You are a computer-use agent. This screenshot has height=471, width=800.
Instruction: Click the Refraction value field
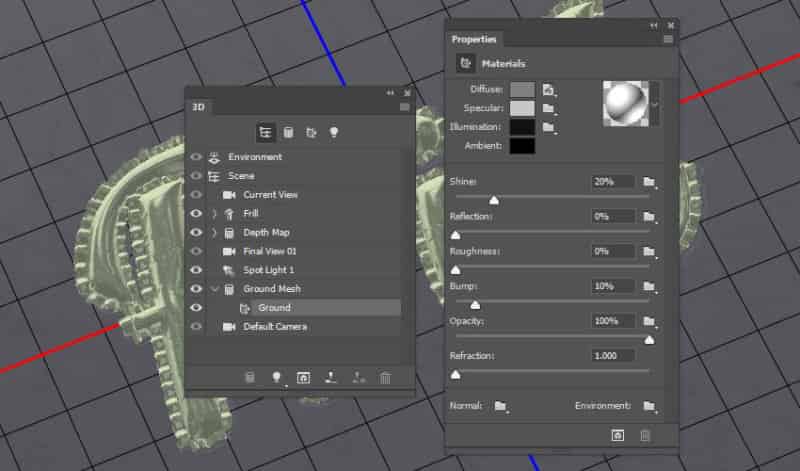tap(613, 356)
